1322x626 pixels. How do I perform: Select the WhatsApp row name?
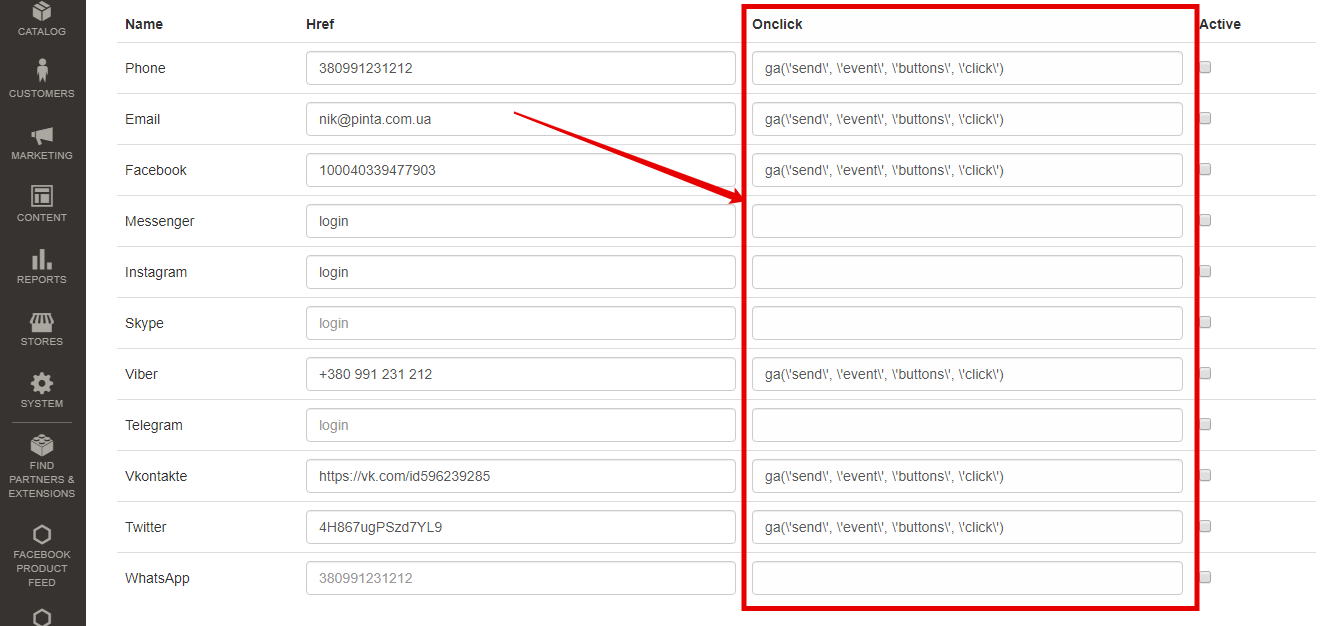click(x=157, y=578)
